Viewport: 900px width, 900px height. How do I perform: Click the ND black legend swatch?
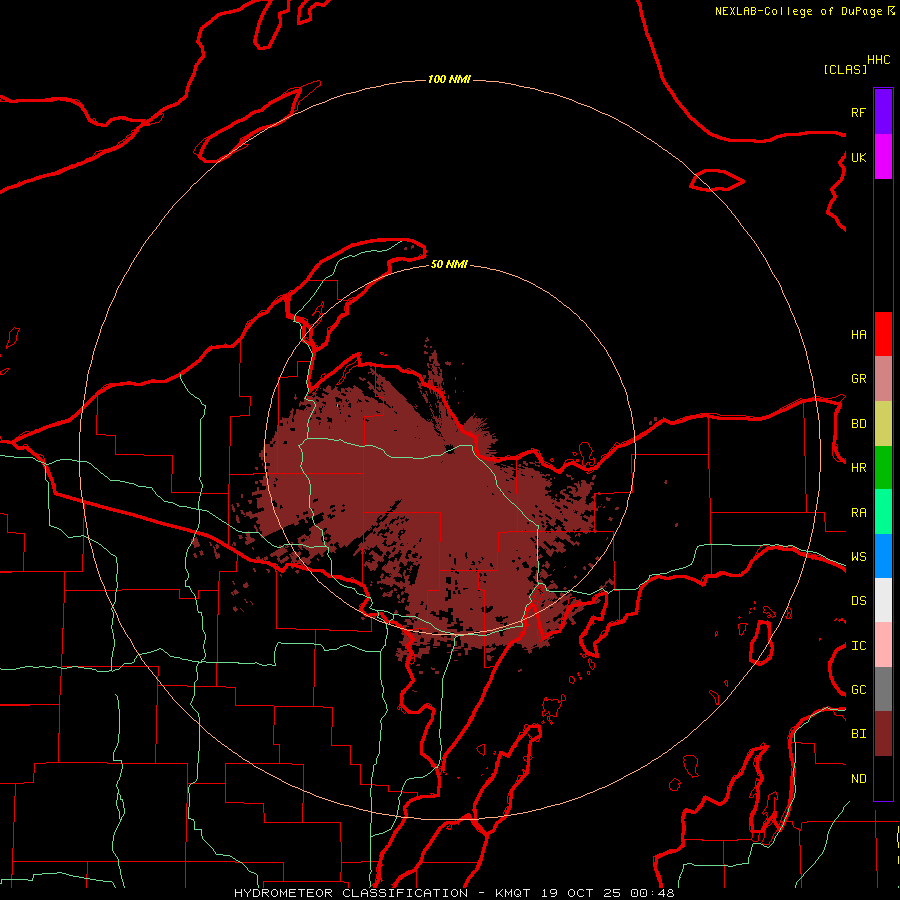[x=883, y=778]
